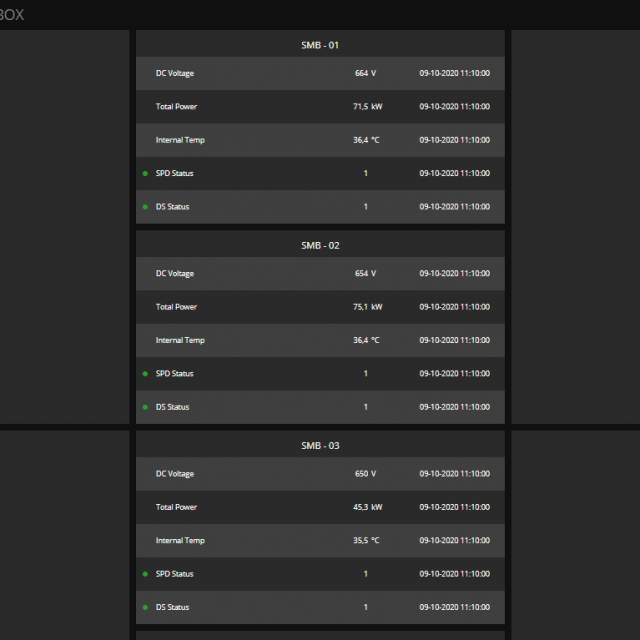Click the 36,4 °C value in SMB - 01
Image resolution: width=640 pixels, height=640 pixels.
pos(366,140)
